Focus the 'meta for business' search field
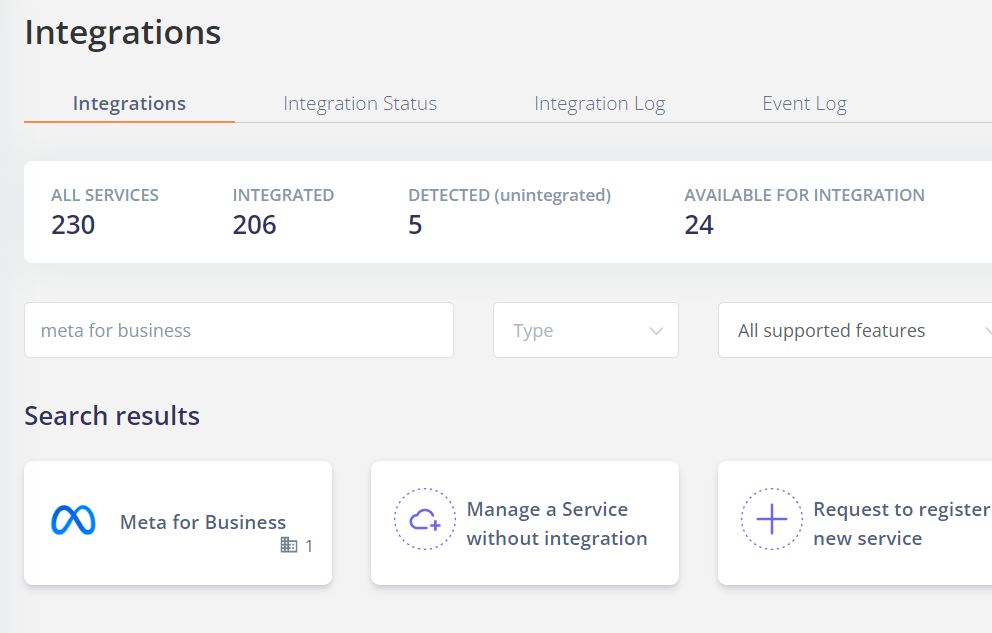Image resolution: width=992 pixels, height=633 pixels. point(238,330)
